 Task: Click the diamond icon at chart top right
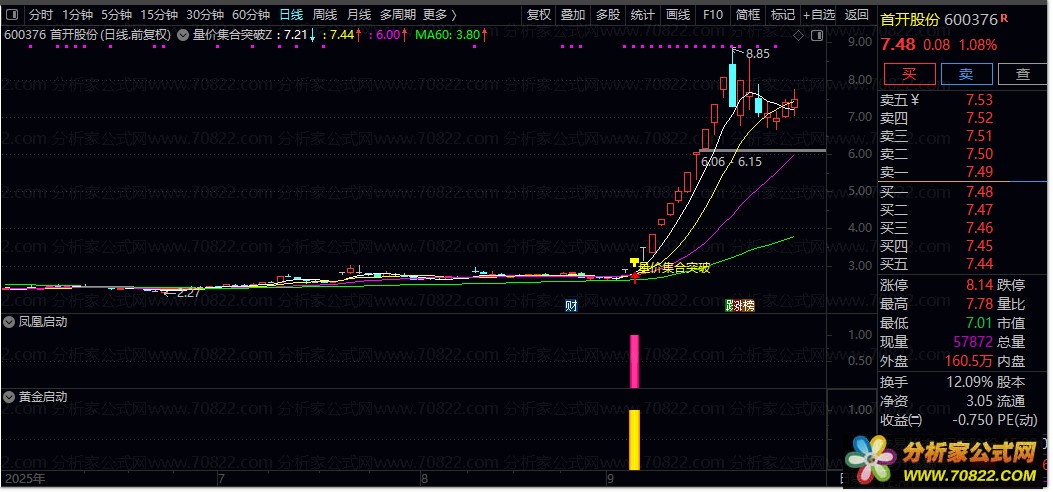tap(798, 36)
